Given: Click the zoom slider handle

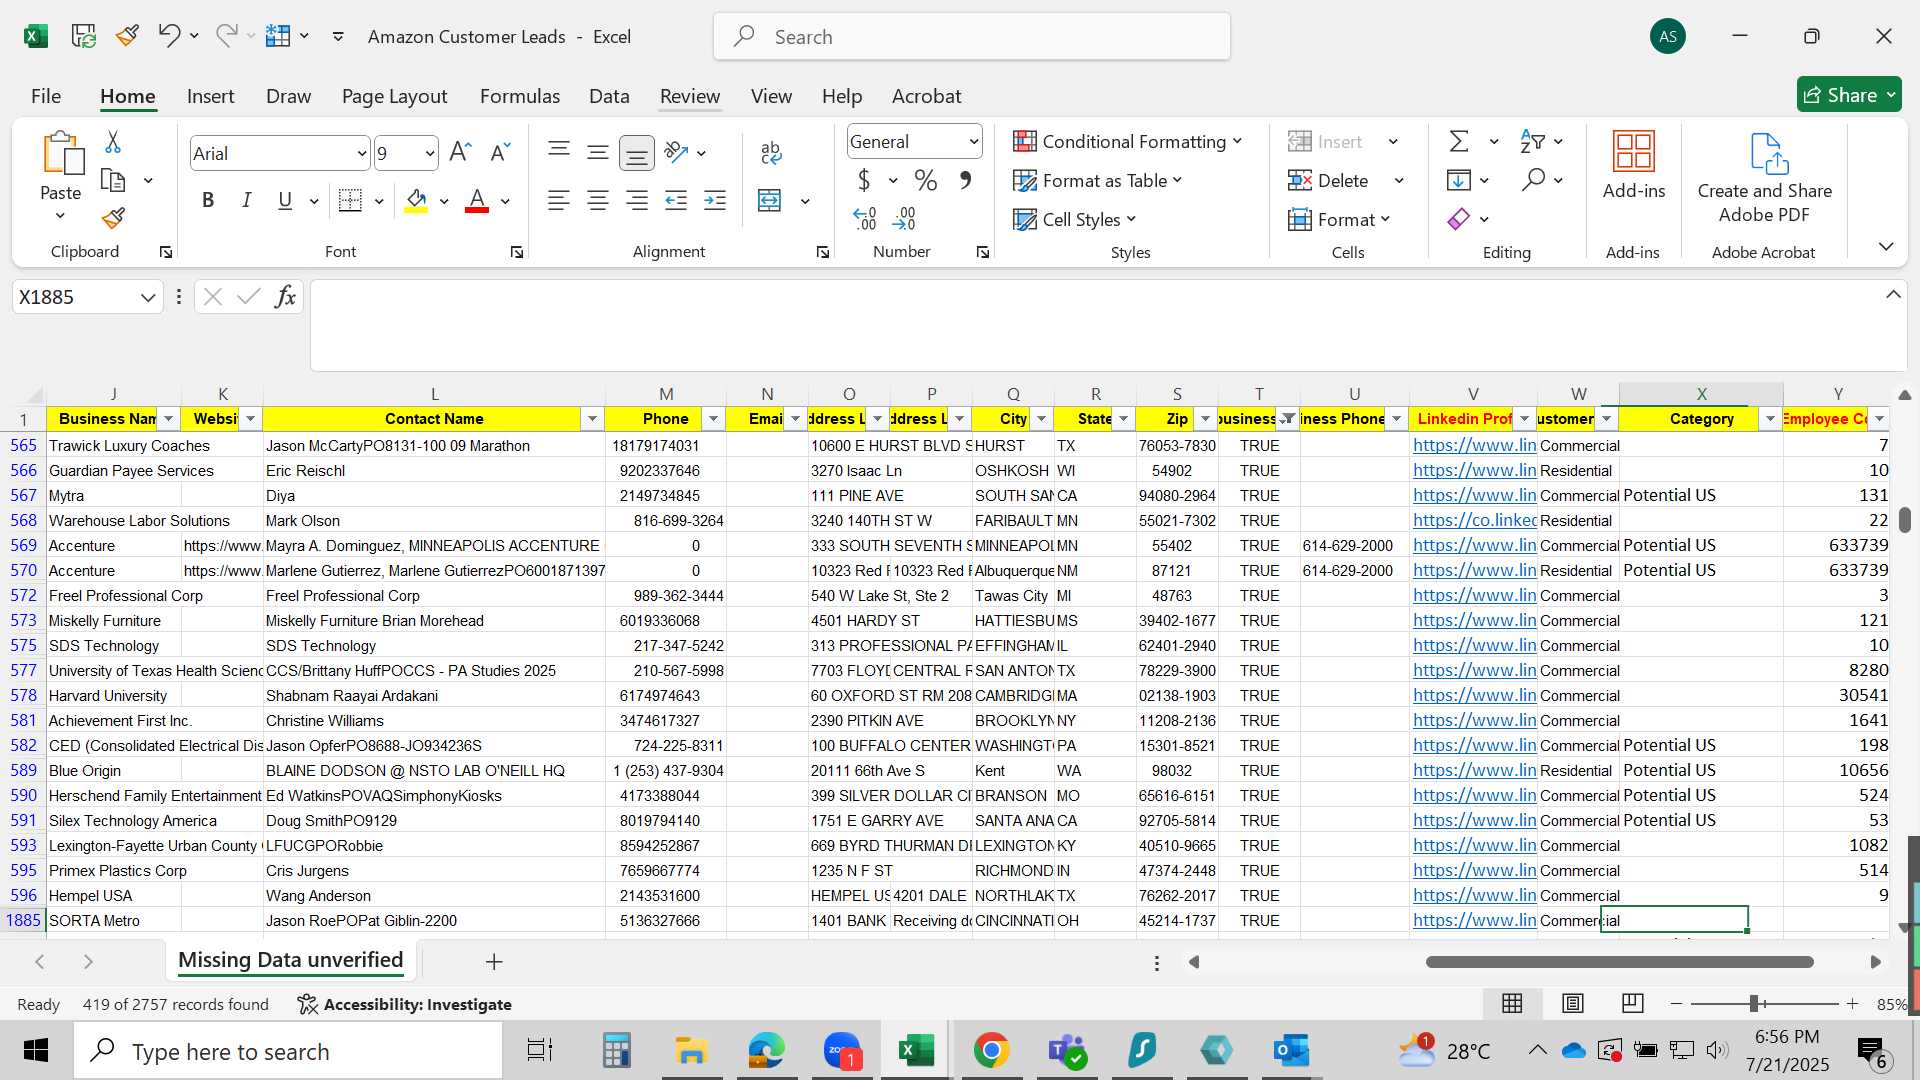Looking at the screenshot, I should [1754, 1003].
